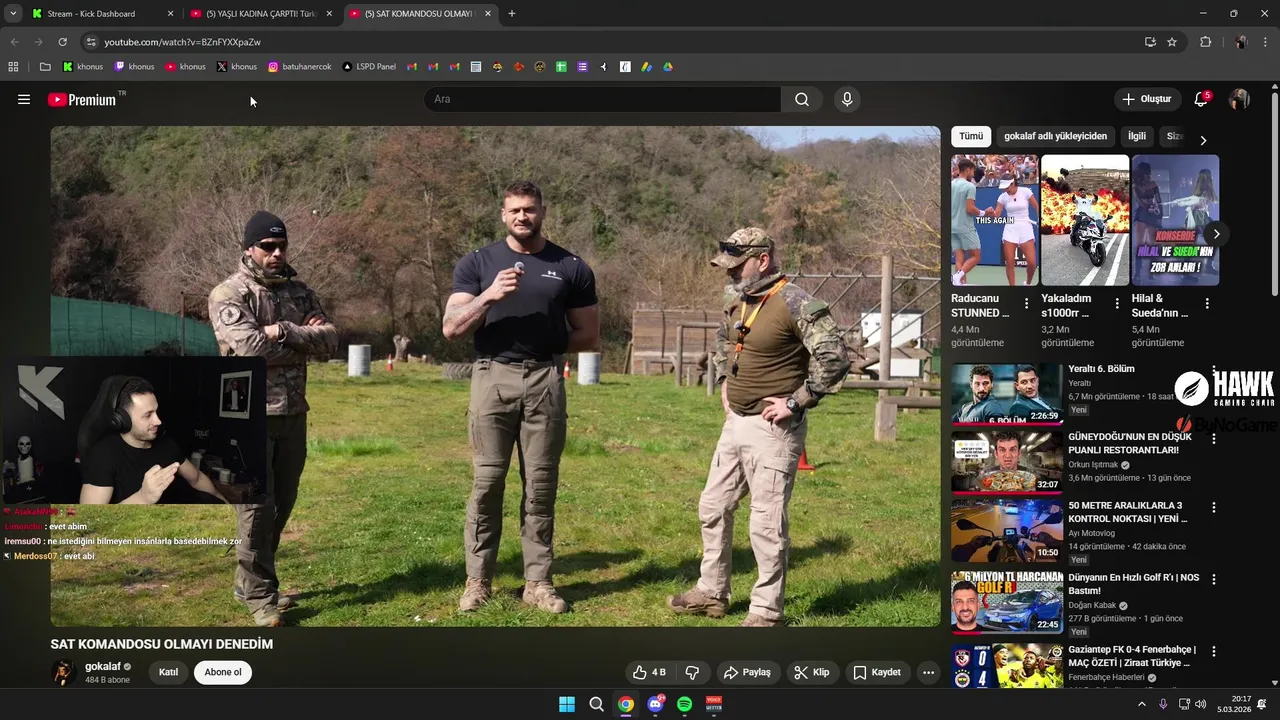Image resolution: width=1280 pixels, height=720 pixels.
Task: Open the YouTube account avatar menu
Action: 1239,99
